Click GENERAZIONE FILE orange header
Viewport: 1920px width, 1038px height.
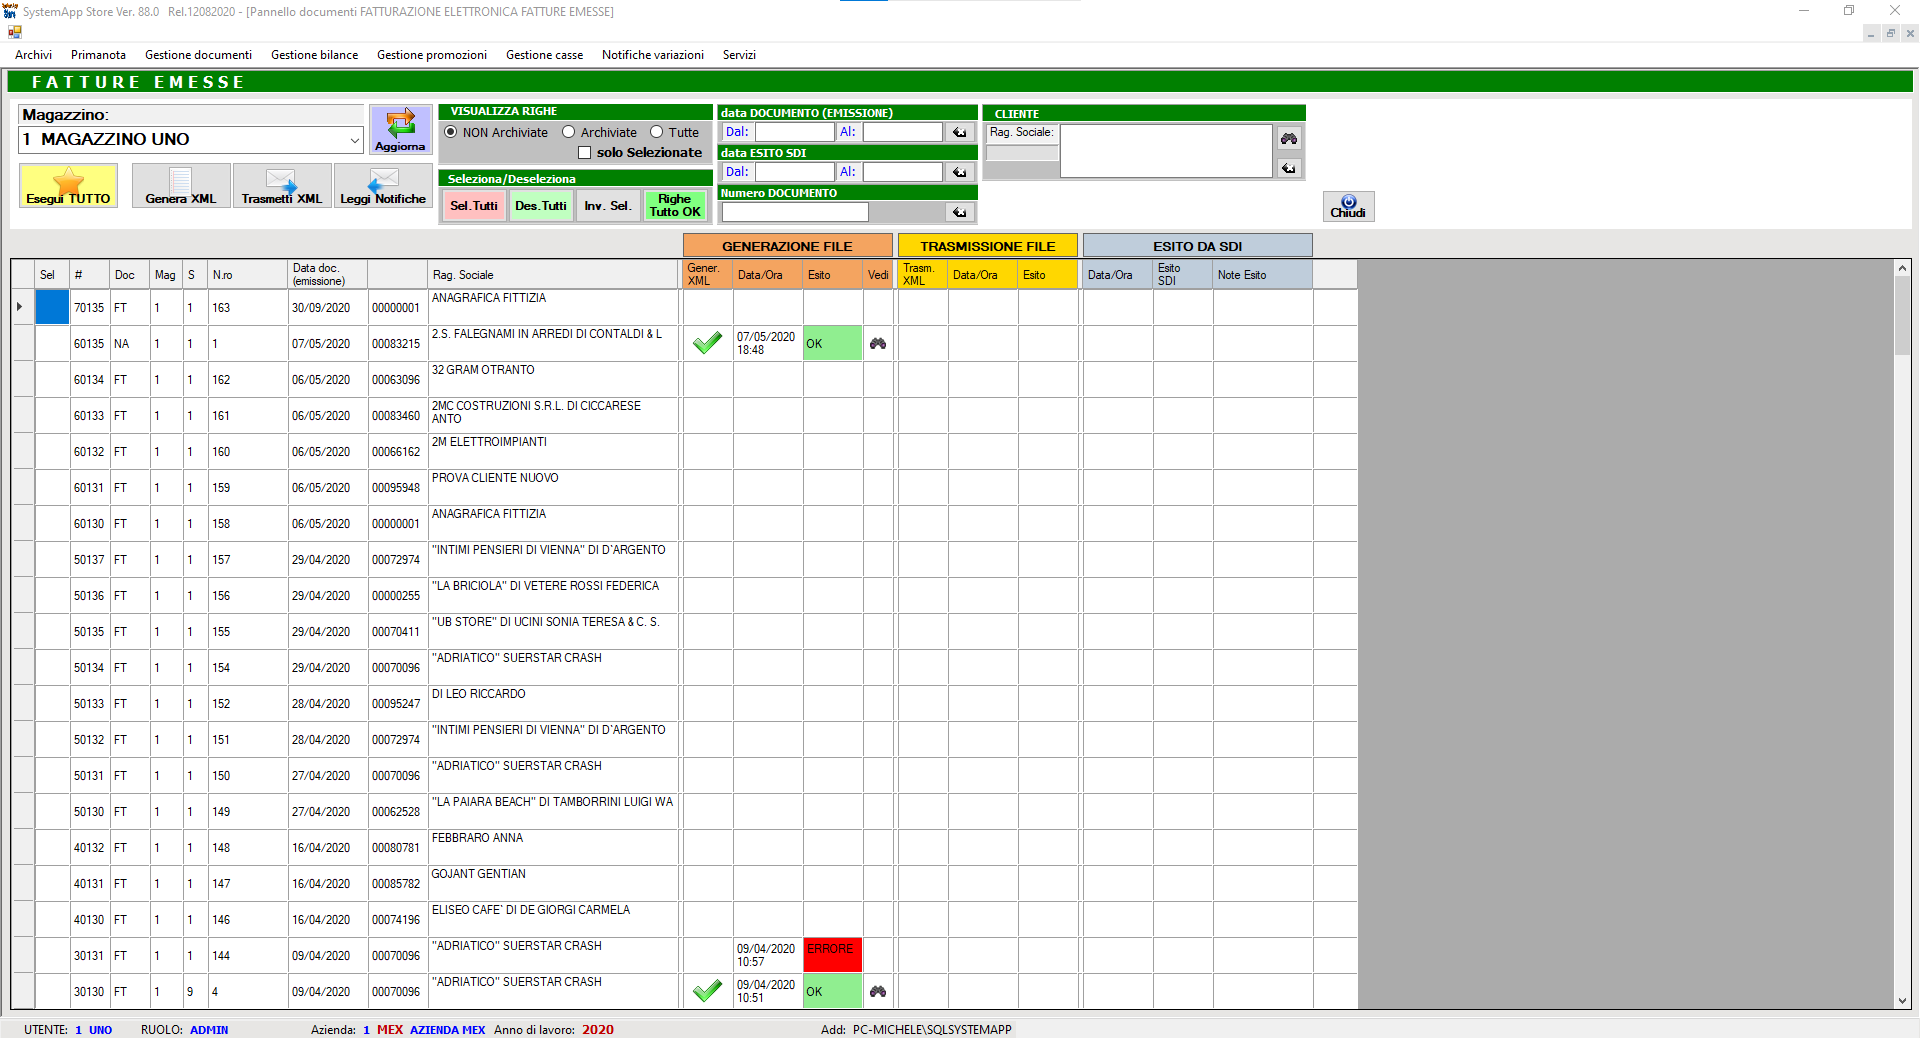788,246
